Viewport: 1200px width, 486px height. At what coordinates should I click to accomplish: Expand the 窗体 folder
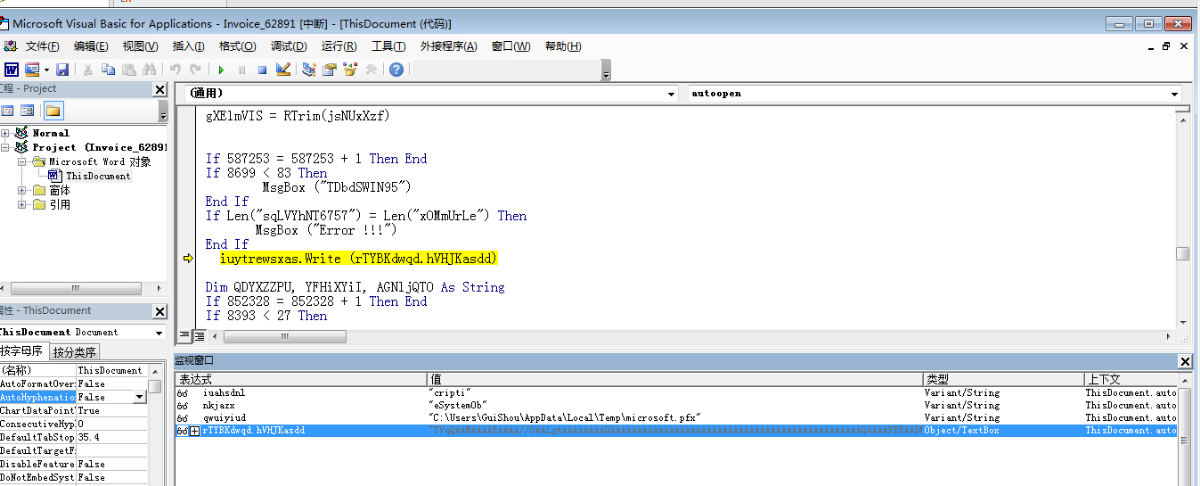click(x=23, y=190)
